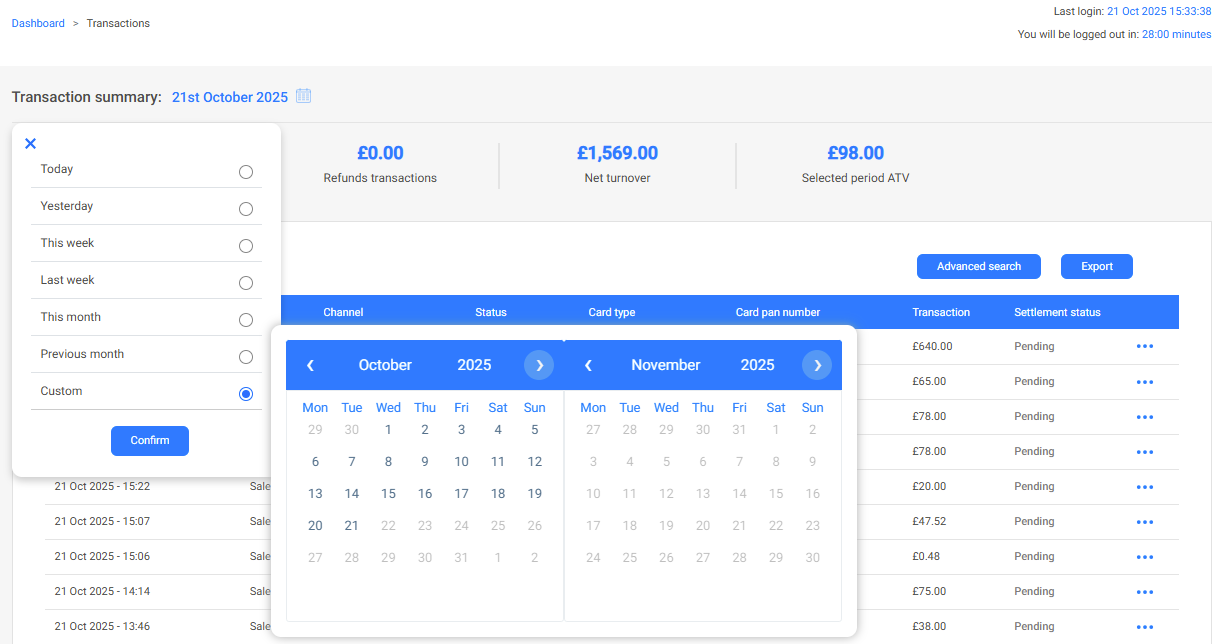The width and height of the screenshot is (1212, 644).
Task: Navigate to Dashboard breadcrumb link
Action: pyautogui.click(x=38, y=23)
